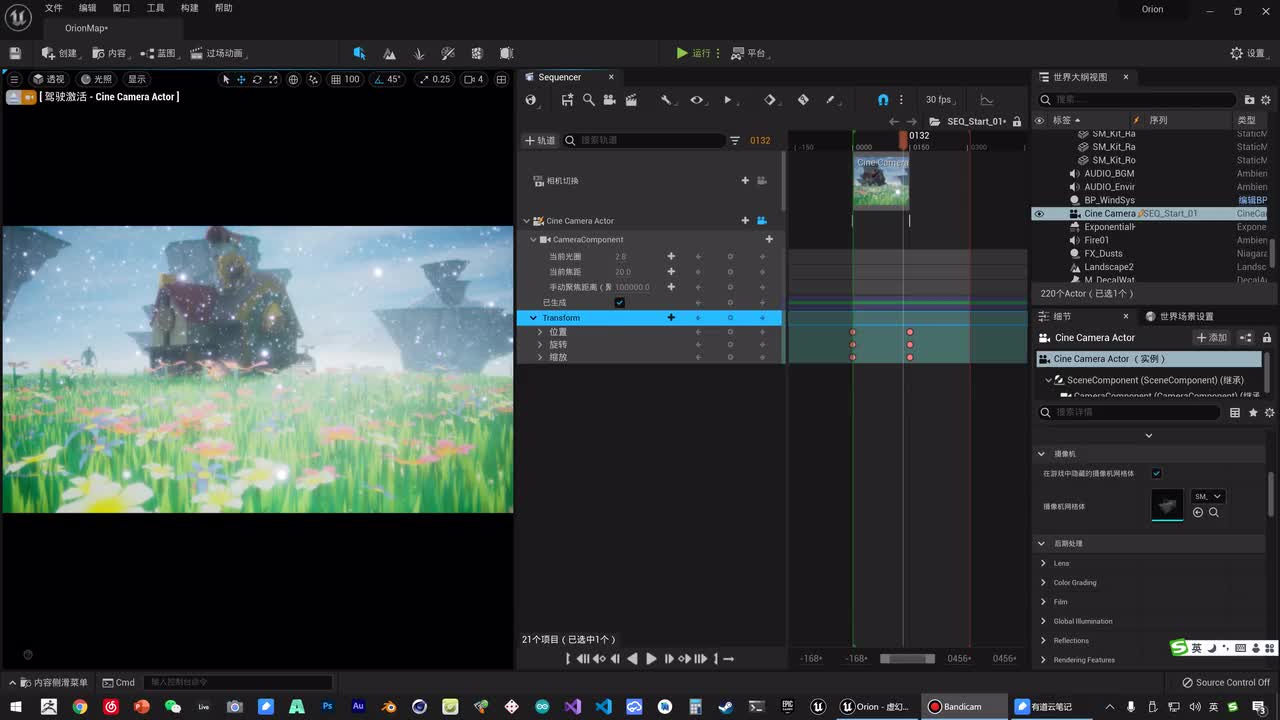Click the 添加 button in details panel
1280x720 pixels.
tap(1212, 338)
